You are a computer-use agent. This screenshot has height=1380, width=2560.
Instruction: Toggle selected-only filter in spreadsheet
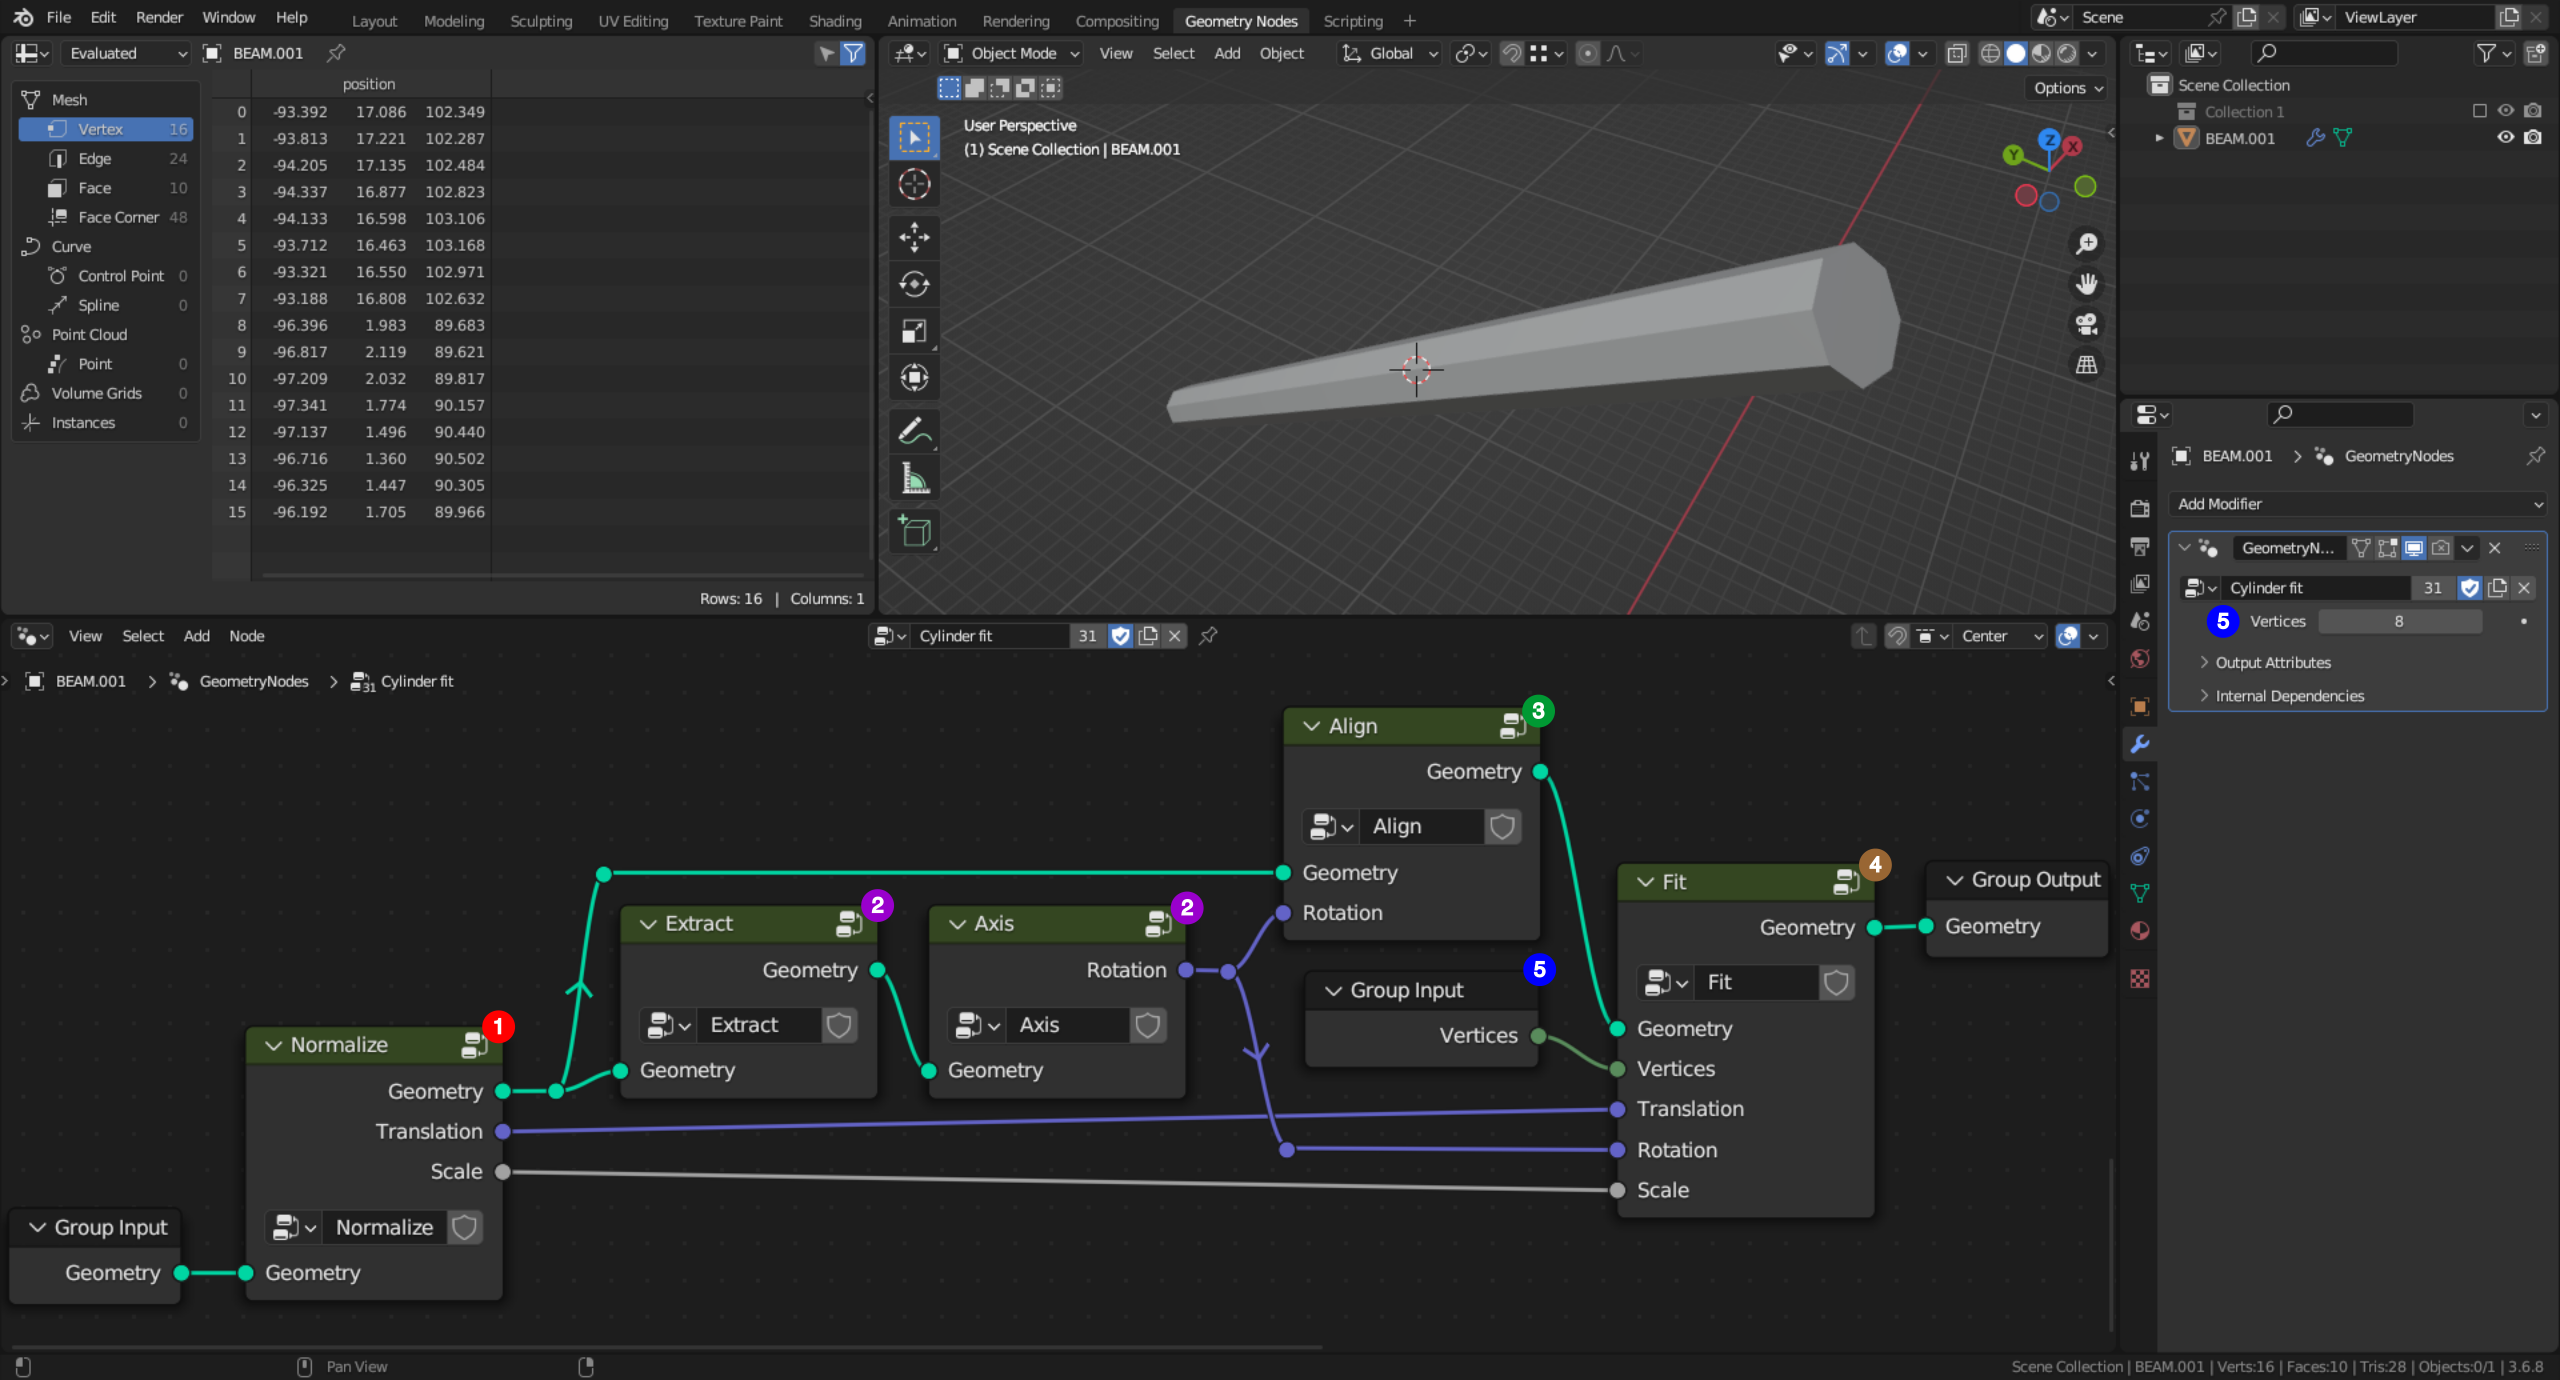pos(826,53)
